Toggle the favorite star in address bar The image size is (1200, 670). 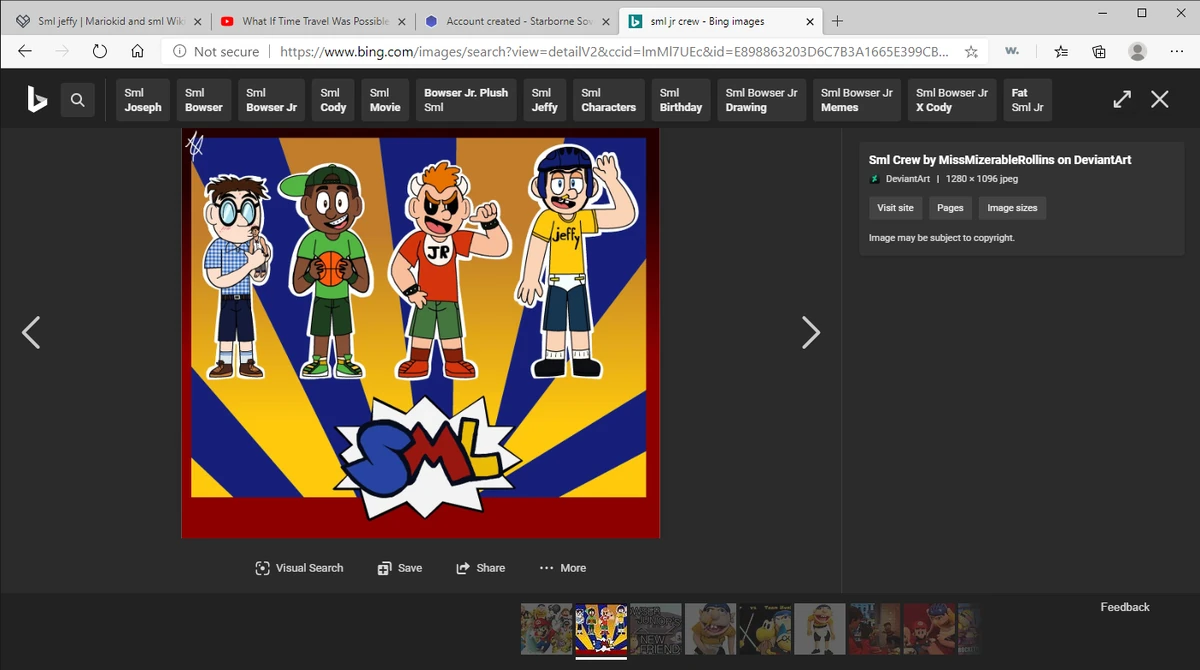click(971, 51)
